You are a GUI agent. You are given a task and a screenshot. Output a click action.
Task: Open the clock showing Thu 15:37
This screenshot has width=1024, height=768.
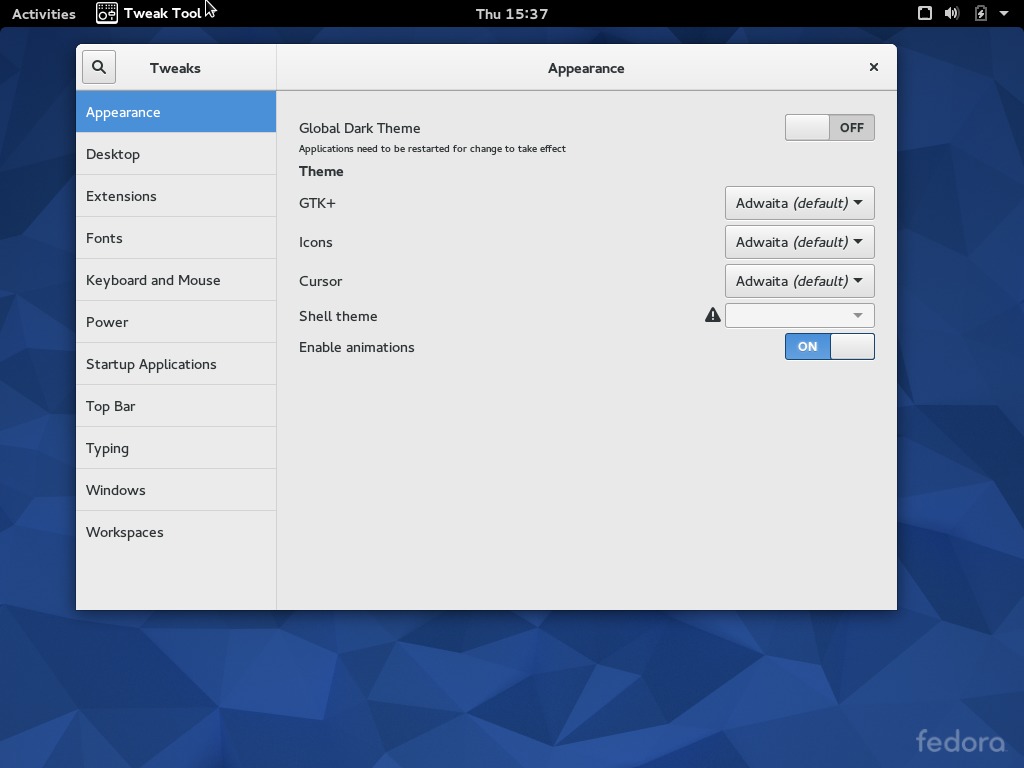point(511,13)
